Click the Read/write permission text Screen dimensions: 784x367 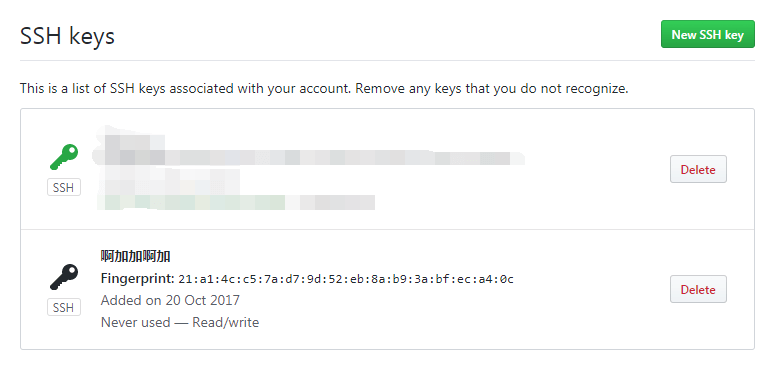(x=226, y=322)
